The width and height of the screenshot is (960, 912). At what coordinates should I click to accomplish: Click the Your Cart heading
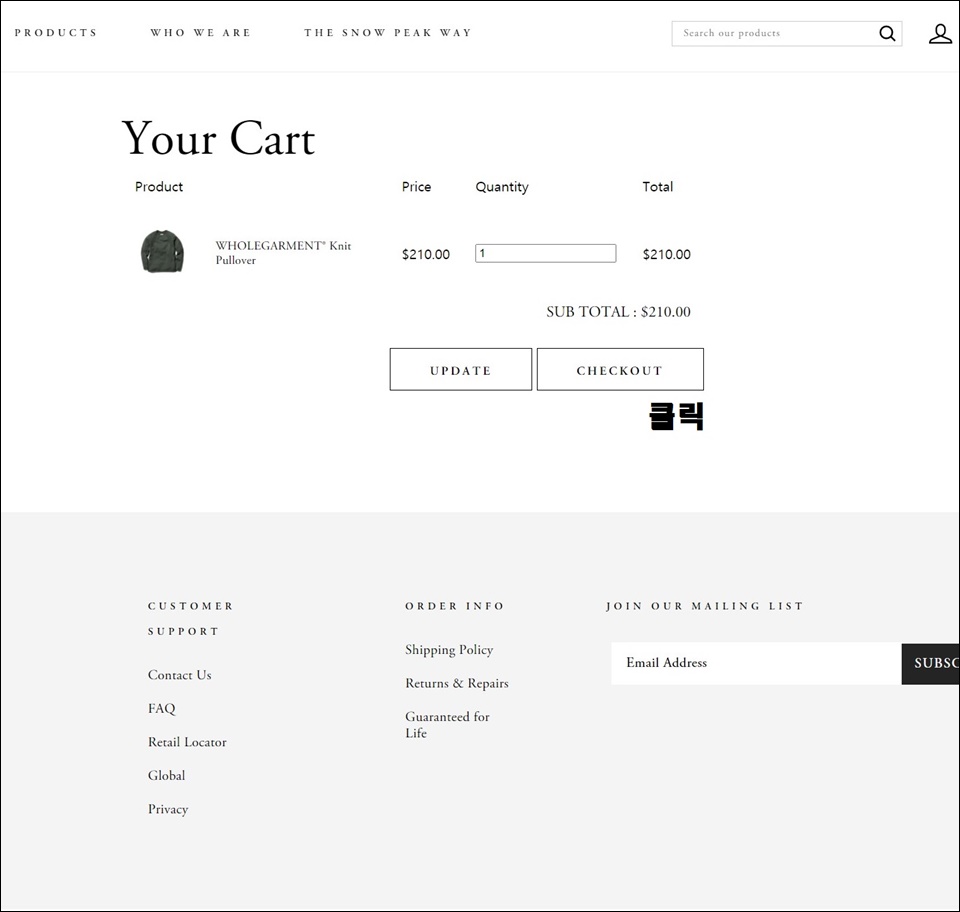pos(219,138)
